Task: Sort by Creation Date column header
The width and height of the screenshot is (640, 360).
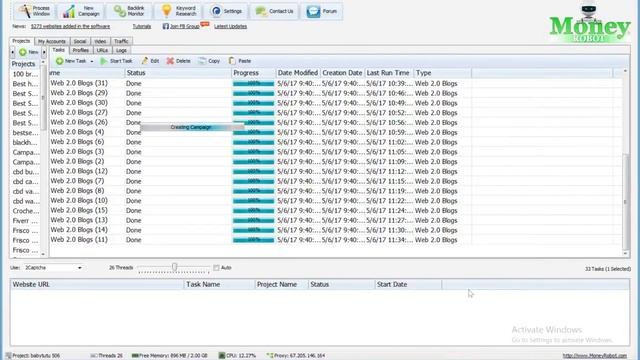Action: (x=342, y=73)
